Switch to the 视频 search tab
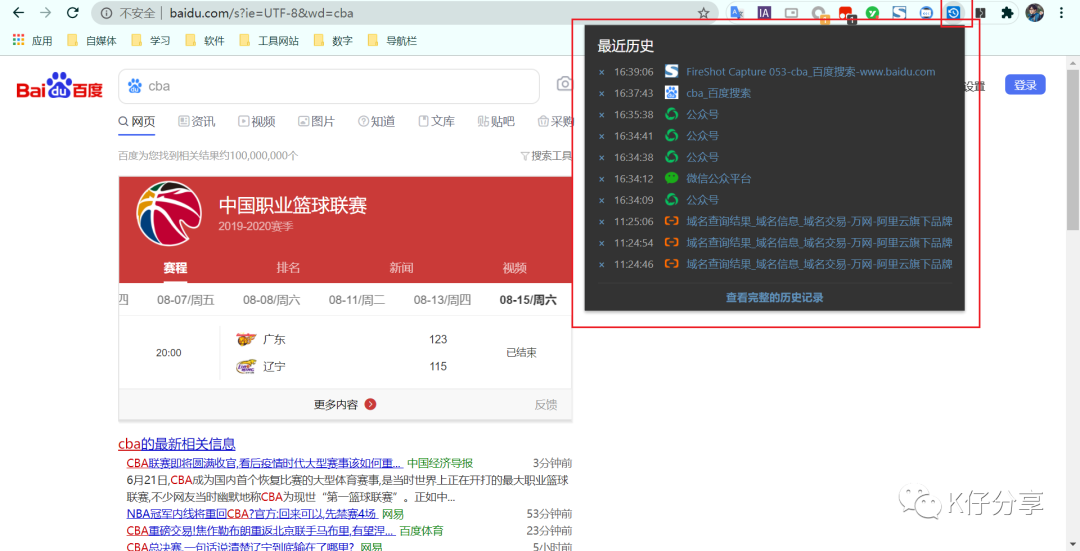Screen dimensions: 1080x551 click(x=256, y=121)
